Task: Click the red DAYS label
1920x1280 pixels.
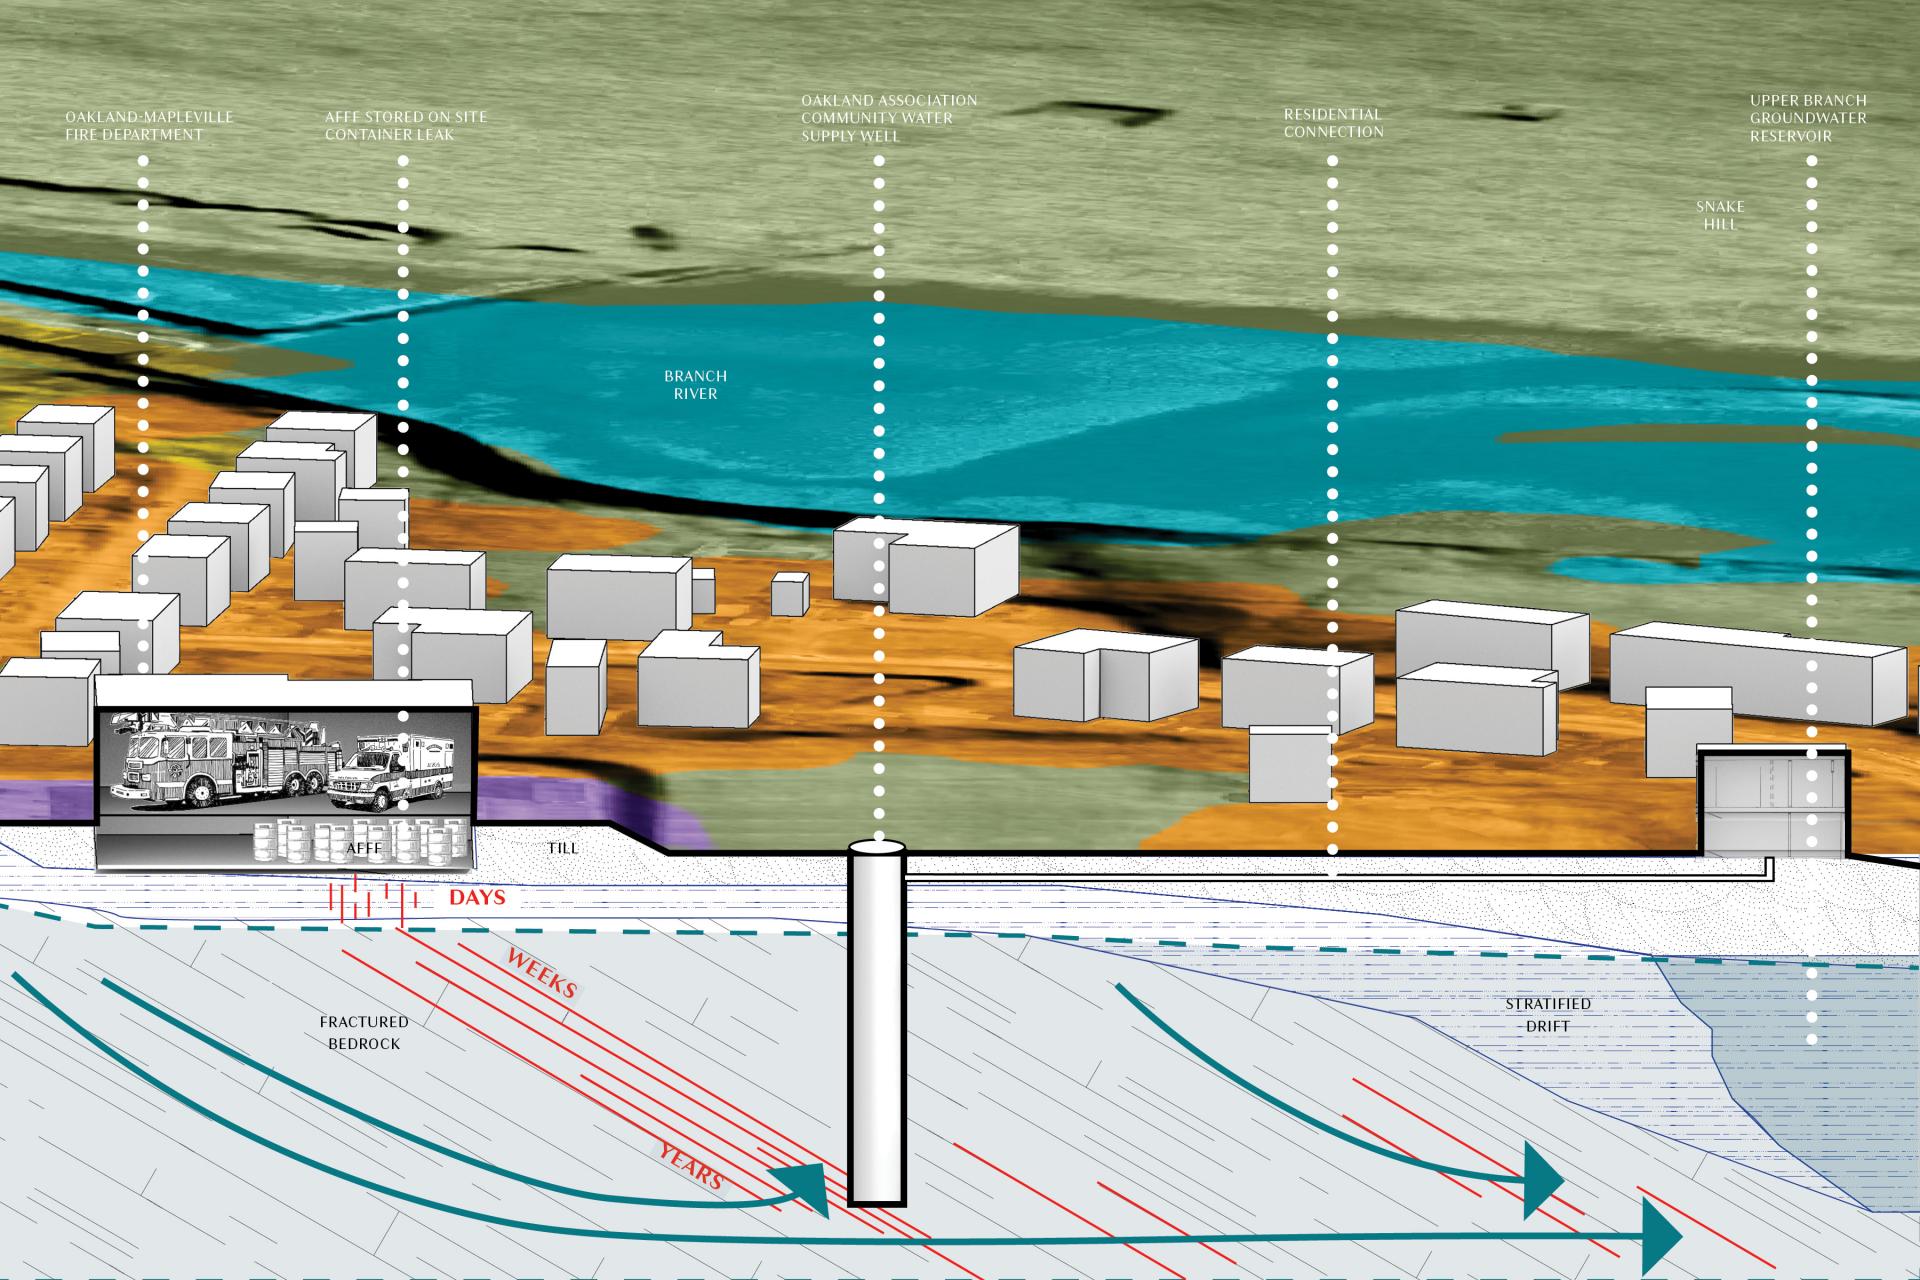Action: (477, 898)
